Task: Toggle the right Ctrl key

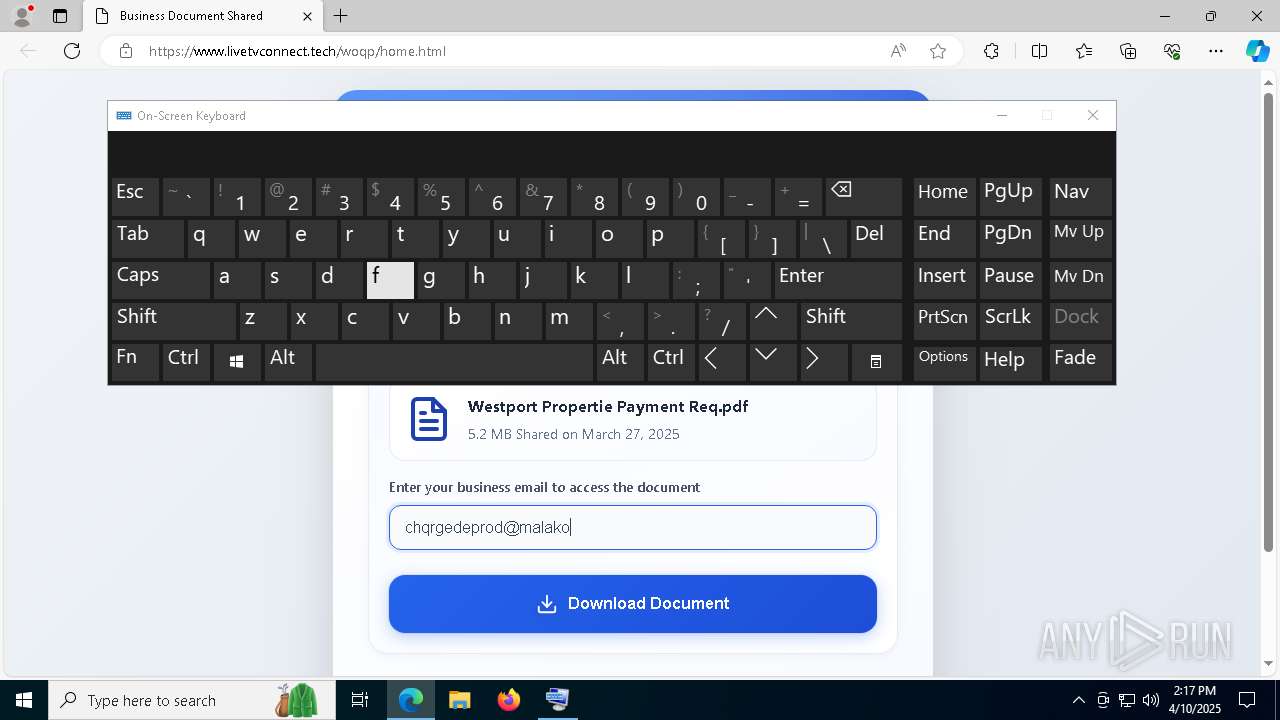Action: point(671,362)
